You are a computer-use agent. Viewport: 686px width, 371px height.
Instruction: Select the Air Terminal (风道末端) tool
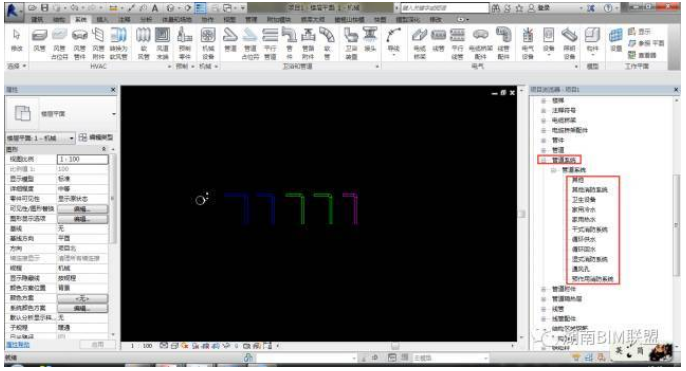coord(162,43)
